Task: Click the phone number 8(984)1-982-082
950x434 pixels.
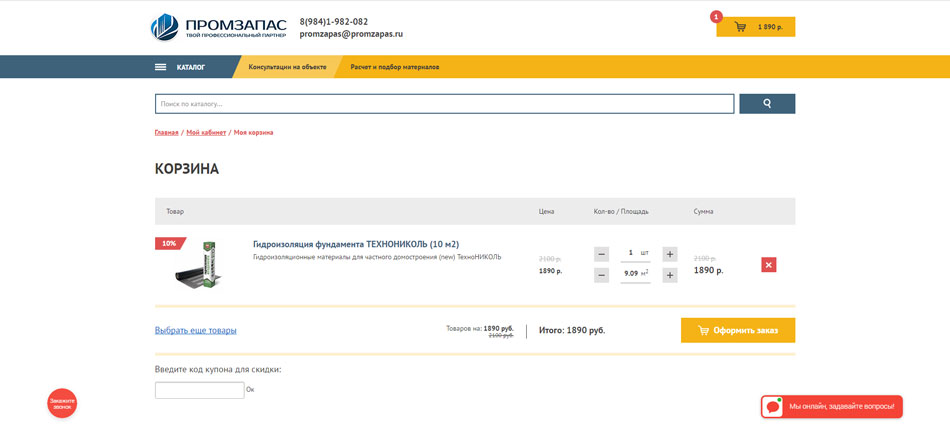Action: [x=334, y=22]
